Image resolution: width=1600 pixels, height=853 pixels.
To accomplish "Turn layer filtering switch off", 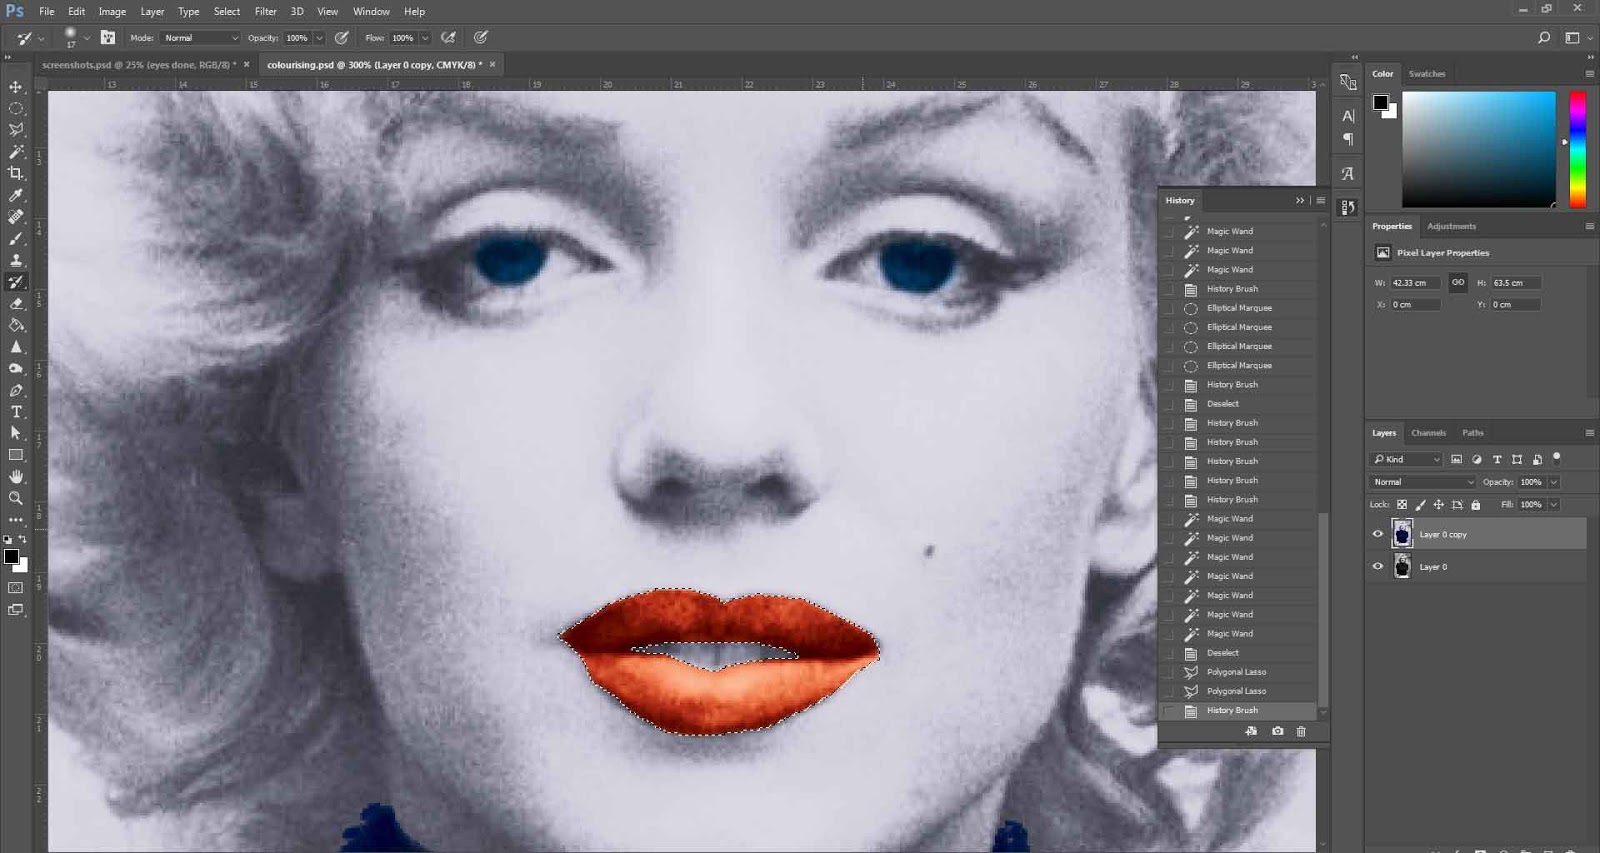I will tap(1557, 458).
